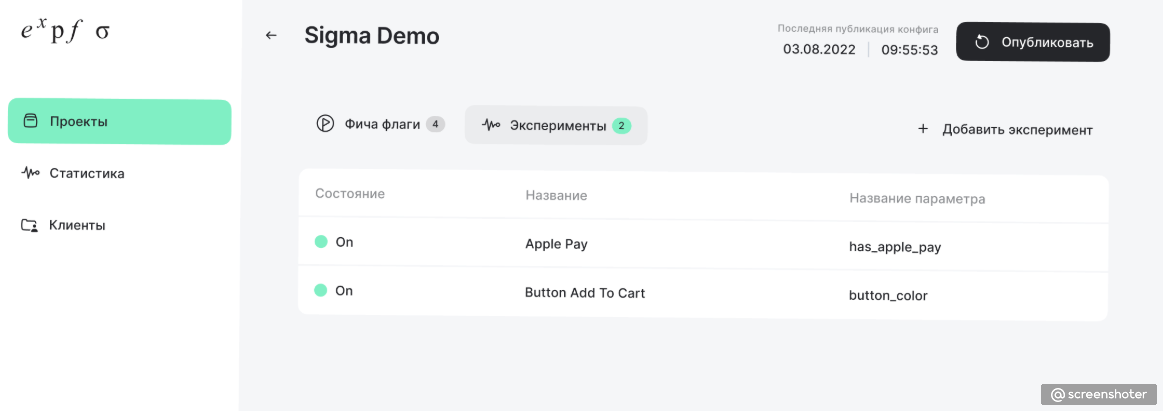Image resolution: width=1163 pixels, height=411 pixels.
Task: Click the Состояние column header
Action: [350, 193]
